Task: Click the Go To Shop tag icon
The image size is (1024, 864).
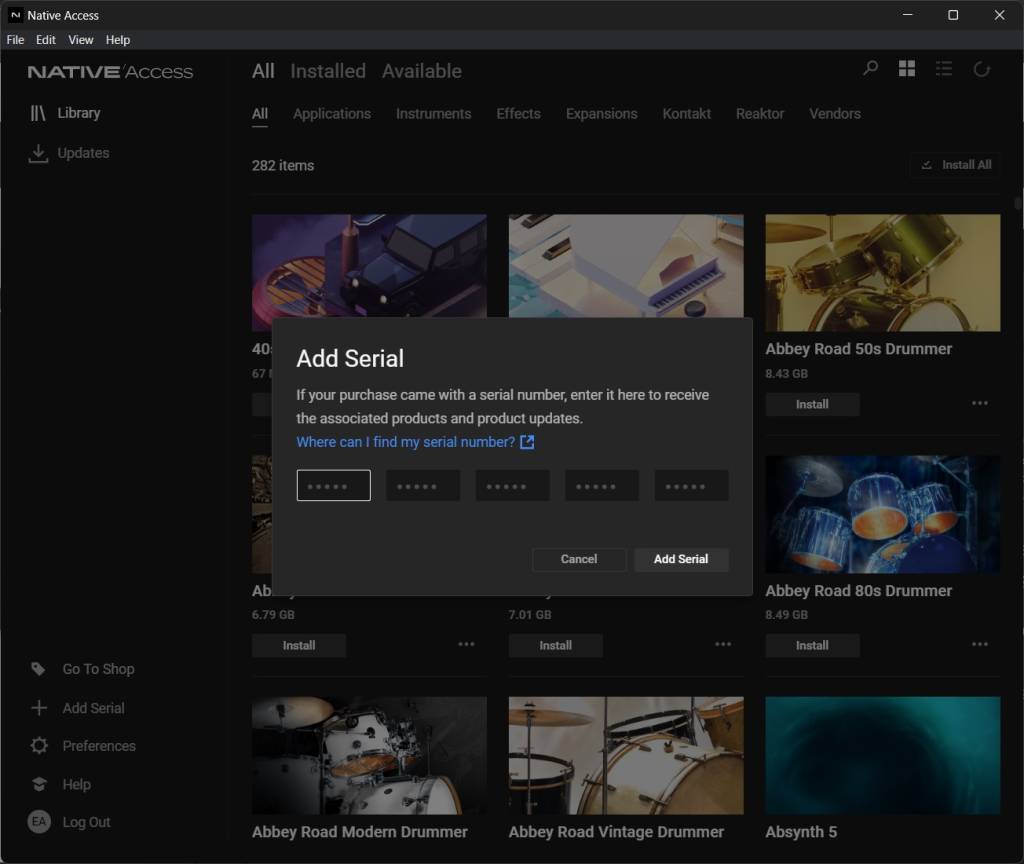Action: pos(39,669)
